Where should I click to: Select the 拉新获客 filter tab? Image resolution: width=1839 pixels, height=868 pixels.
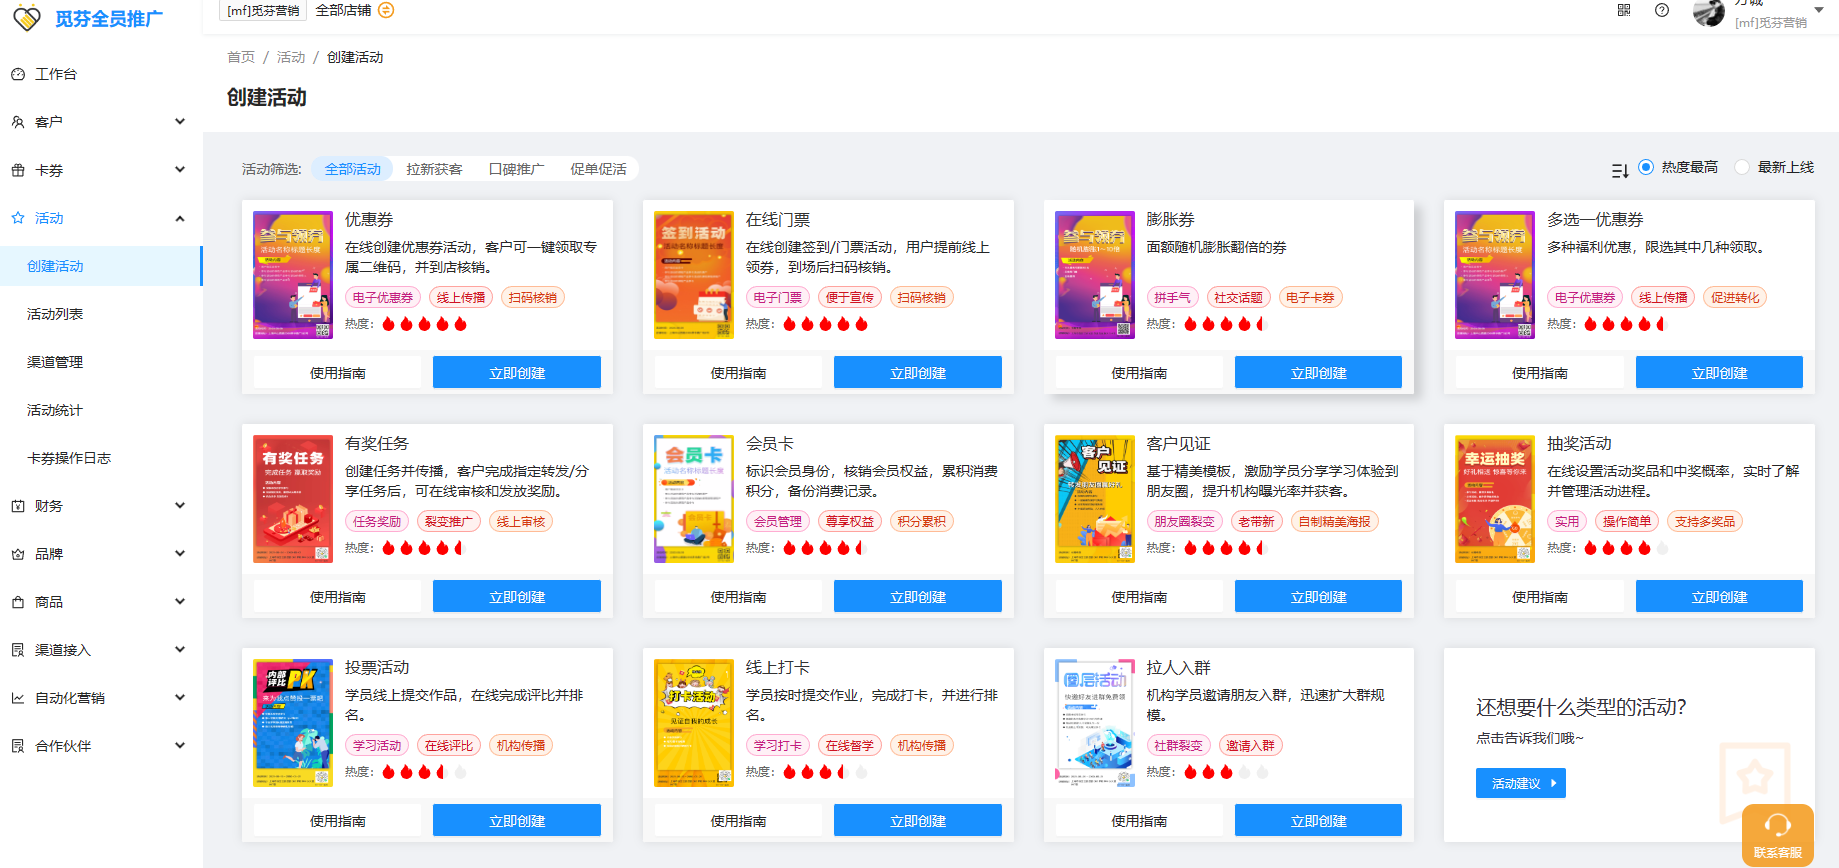(434, 169)
